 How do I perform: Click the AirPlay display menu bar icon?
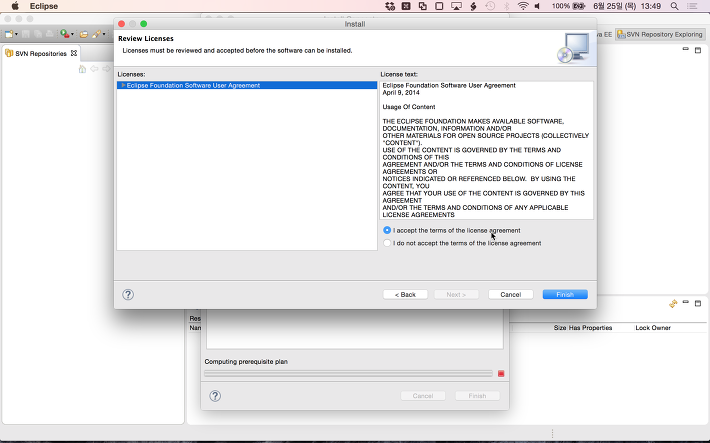coord(456,6)
